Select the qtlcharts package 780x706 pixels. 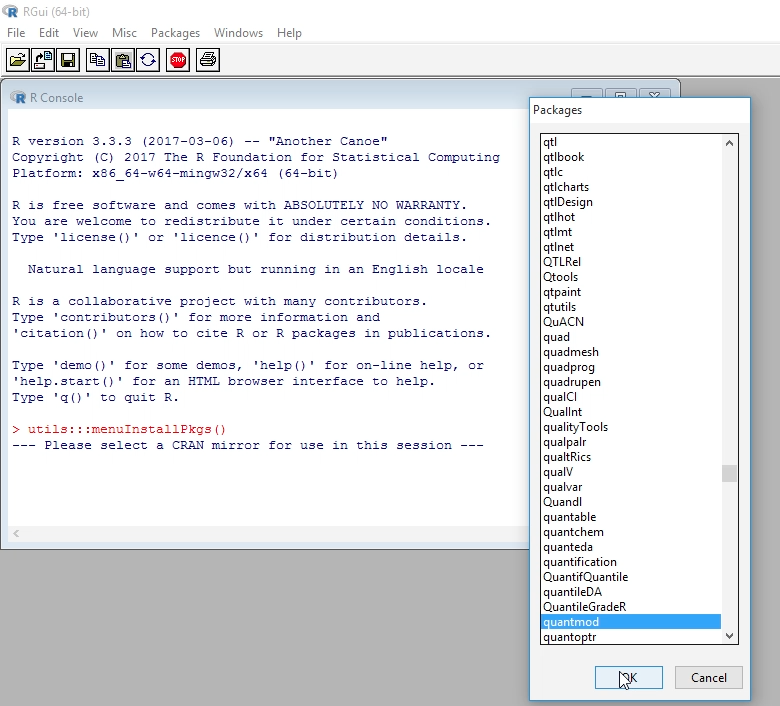630,187
